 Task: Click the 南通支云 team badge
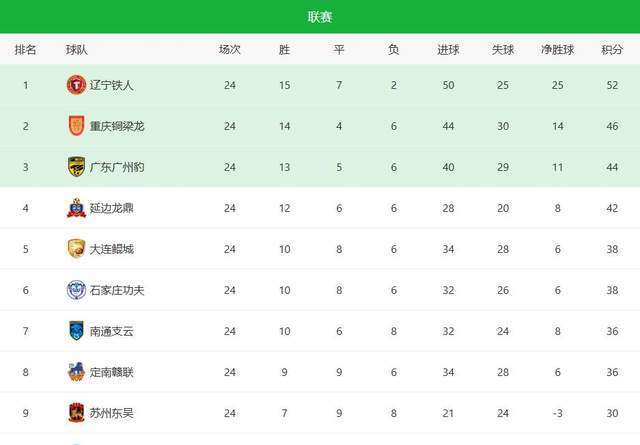click(76, 331)
